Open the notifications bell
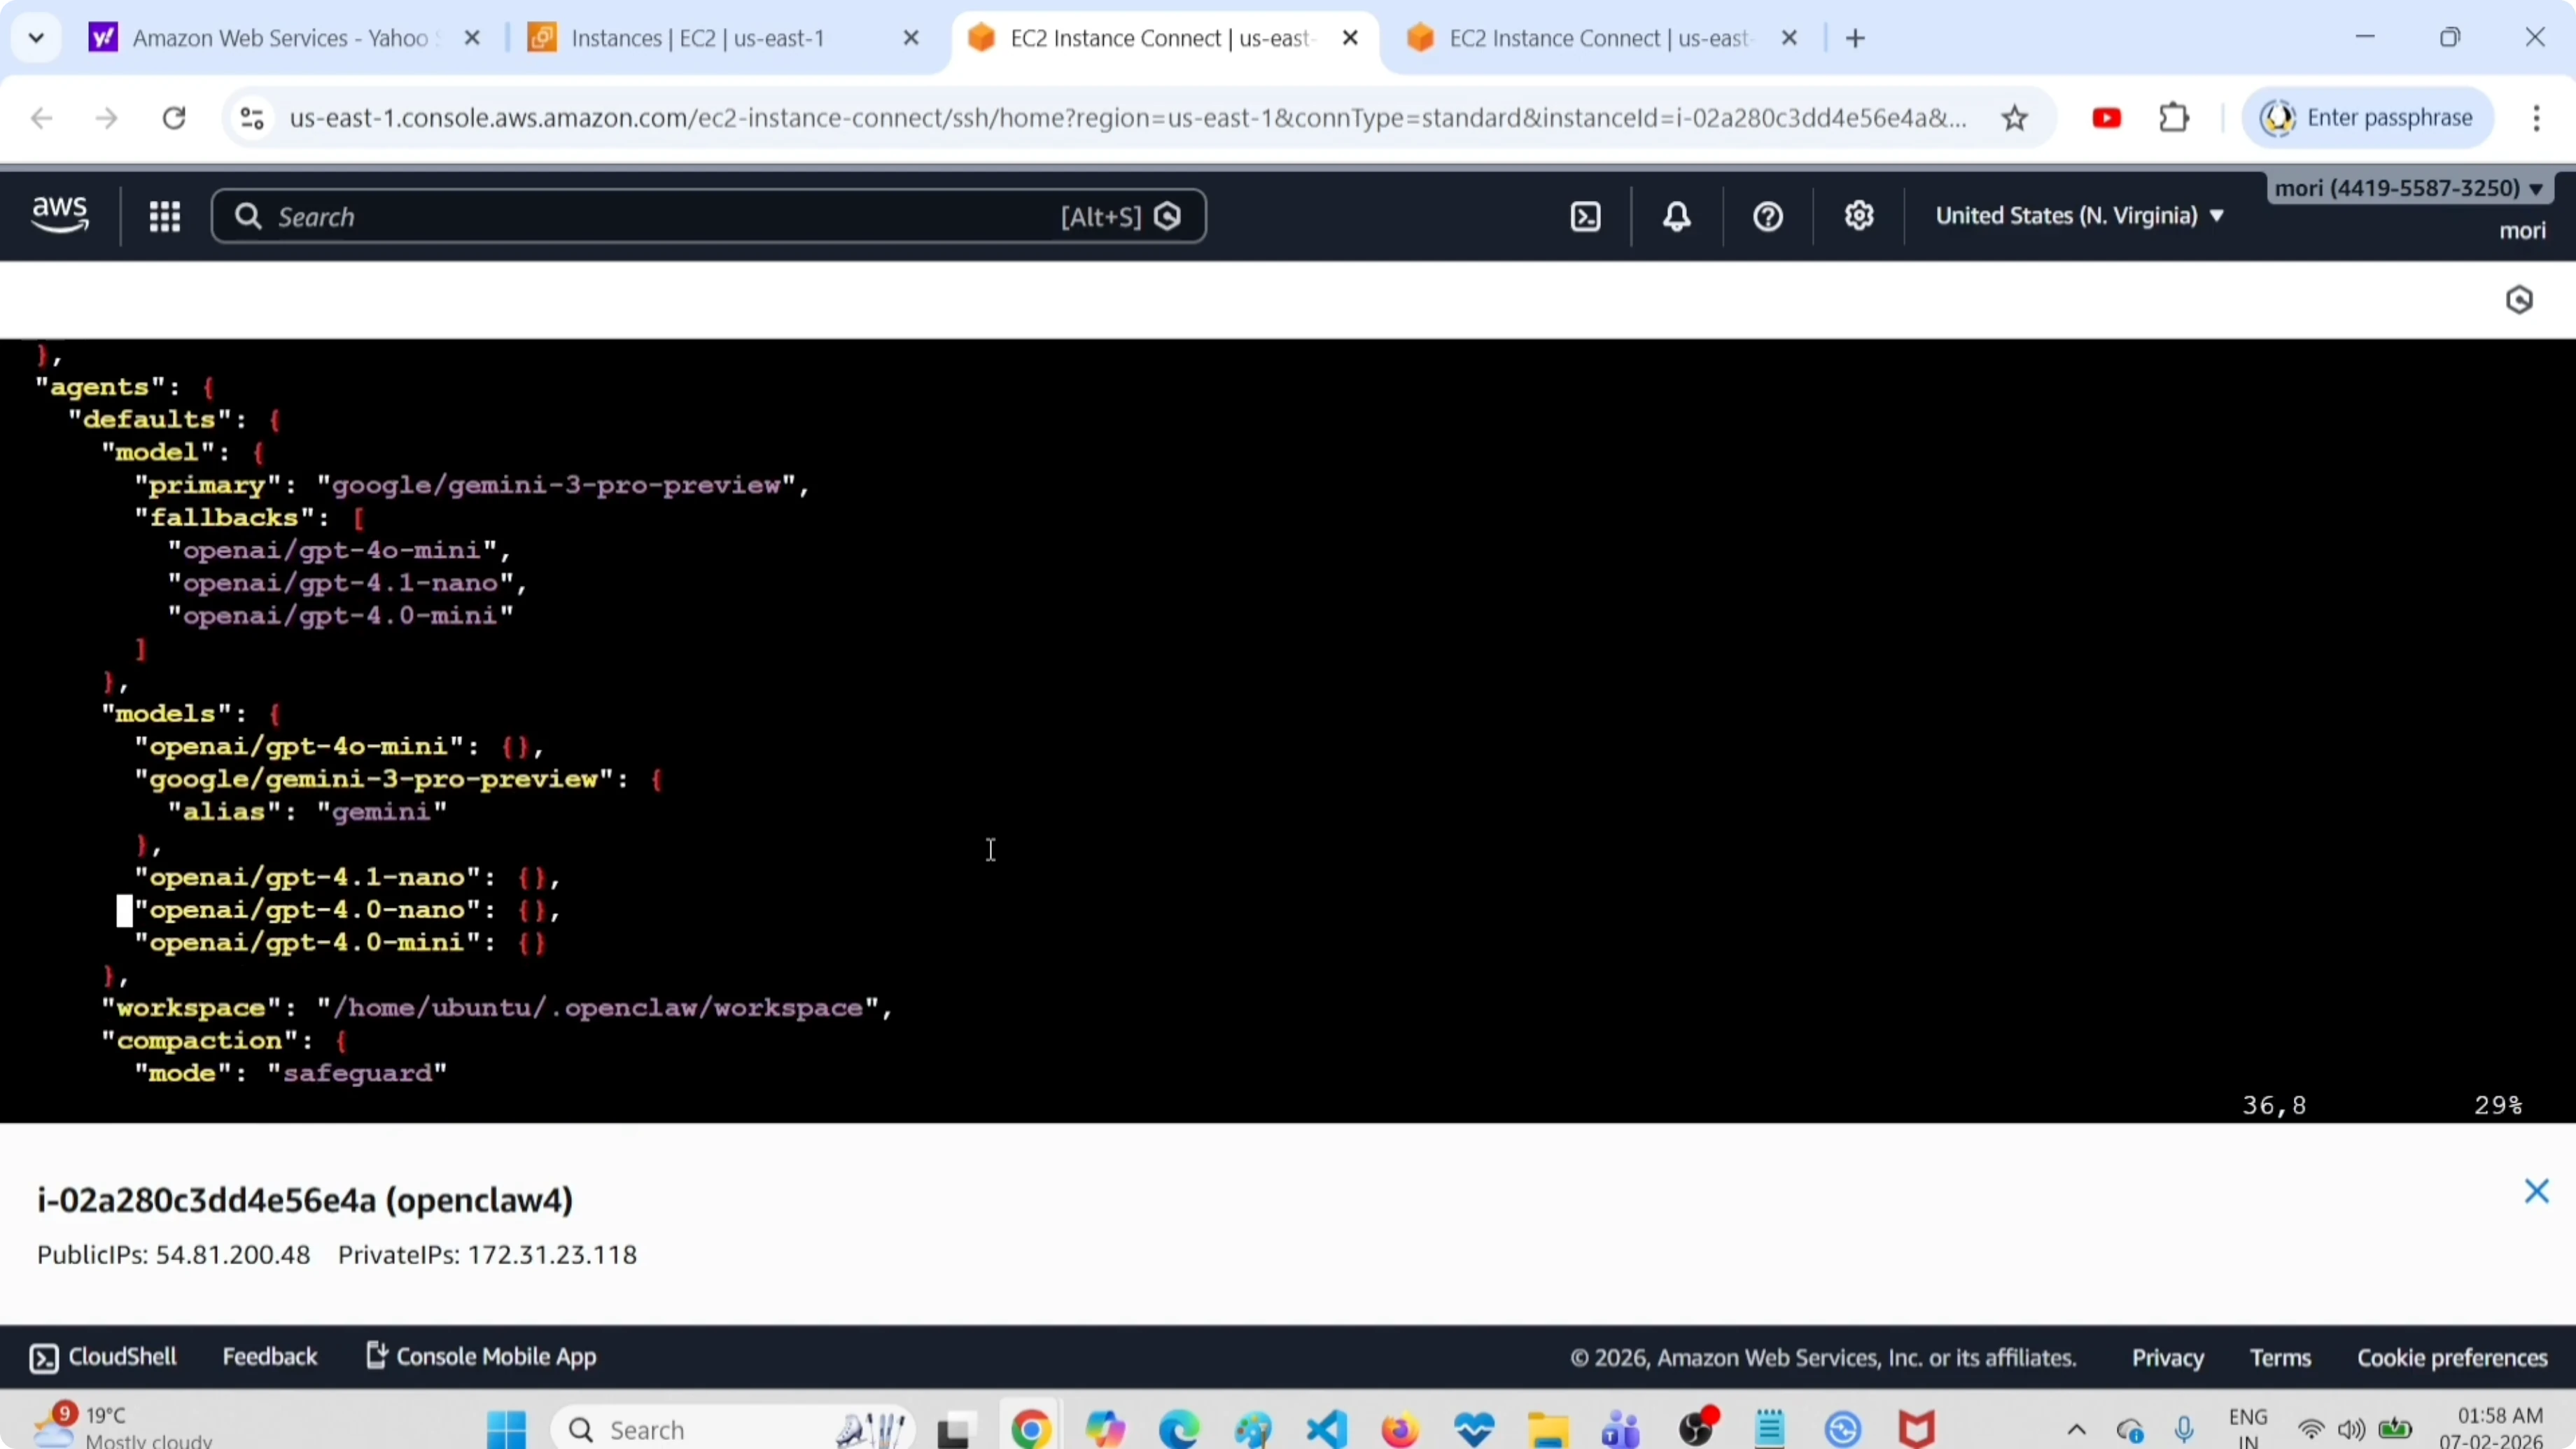The height and width of the screenshot is (1449, 2576). tap(1677, 217)
